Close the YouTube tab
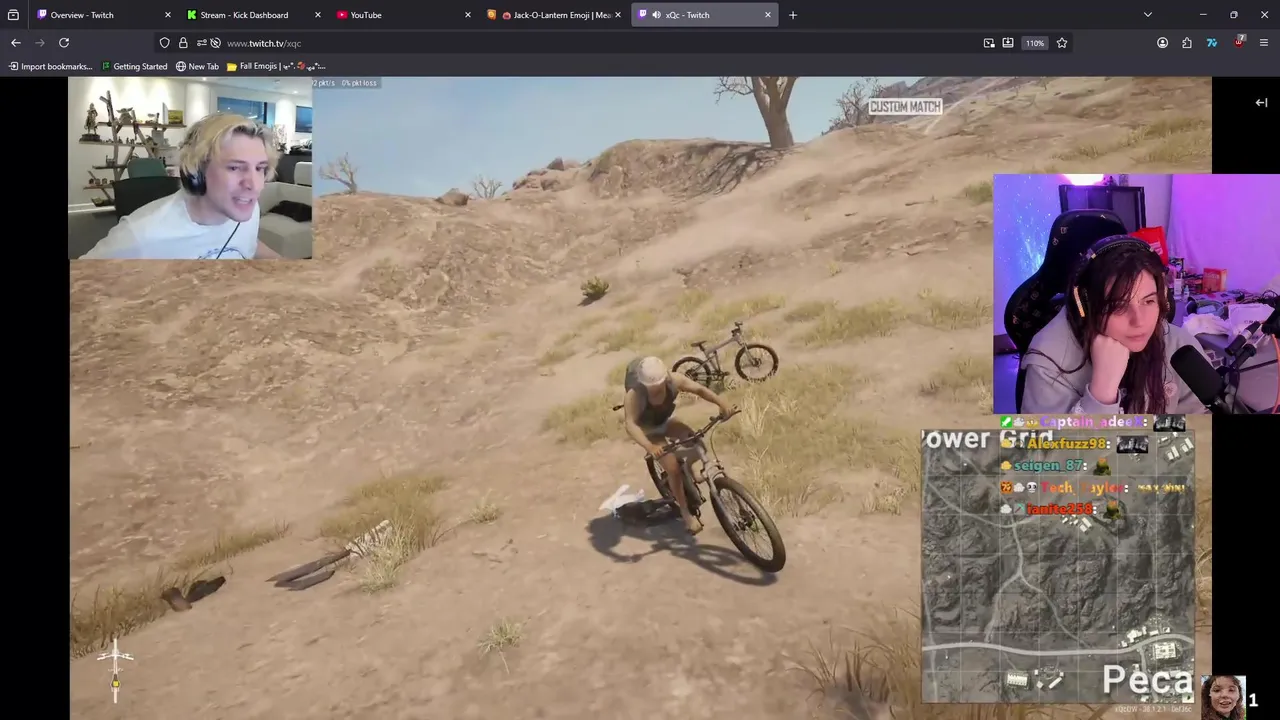 pyautogui.click(x=467, y=15)
